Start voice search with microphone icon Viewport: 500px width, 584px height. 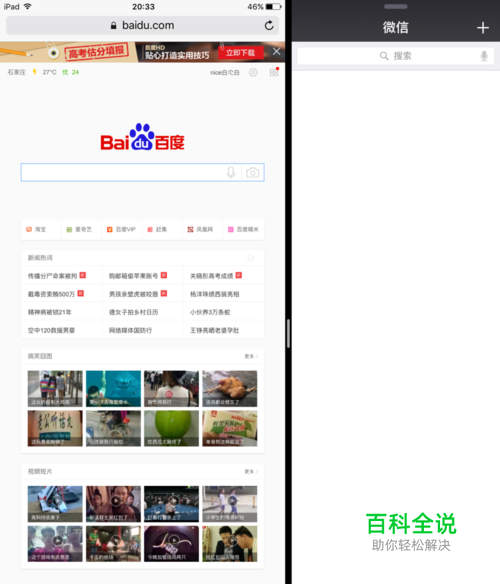click(231, 172)
